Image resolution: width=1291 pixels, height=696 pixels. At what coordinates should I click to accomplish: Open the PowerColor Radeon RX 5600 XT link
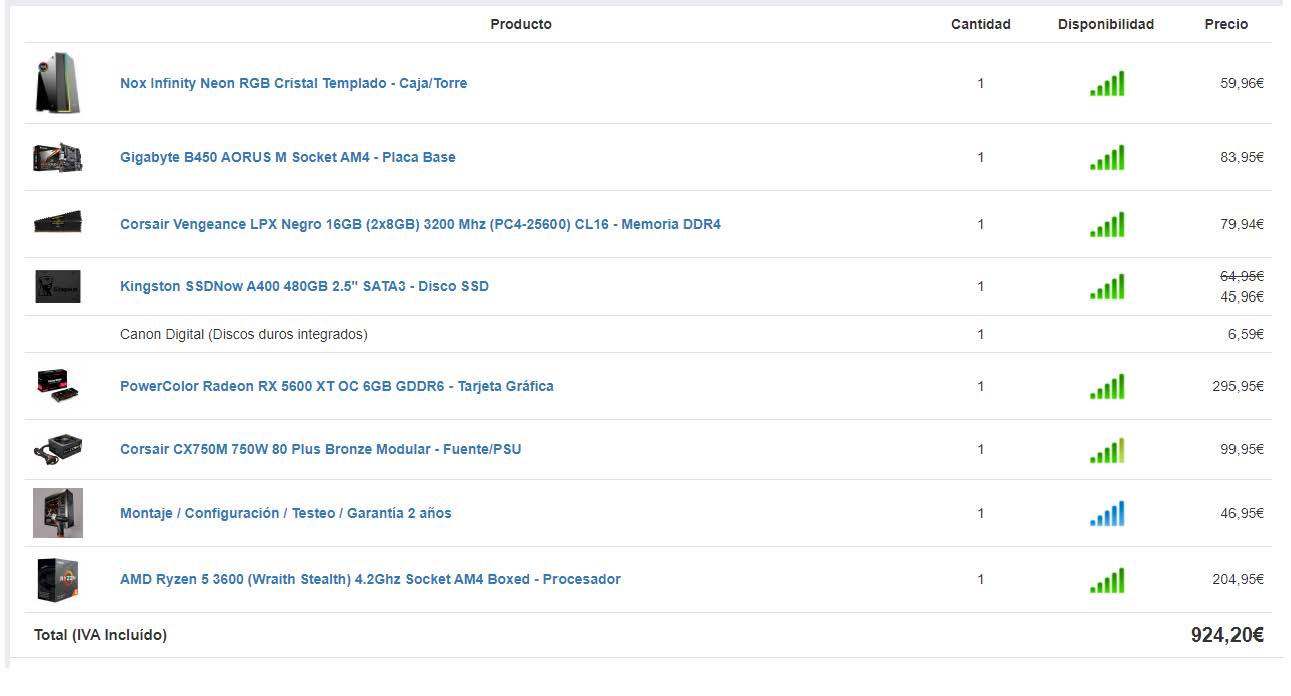click(336, 386)
